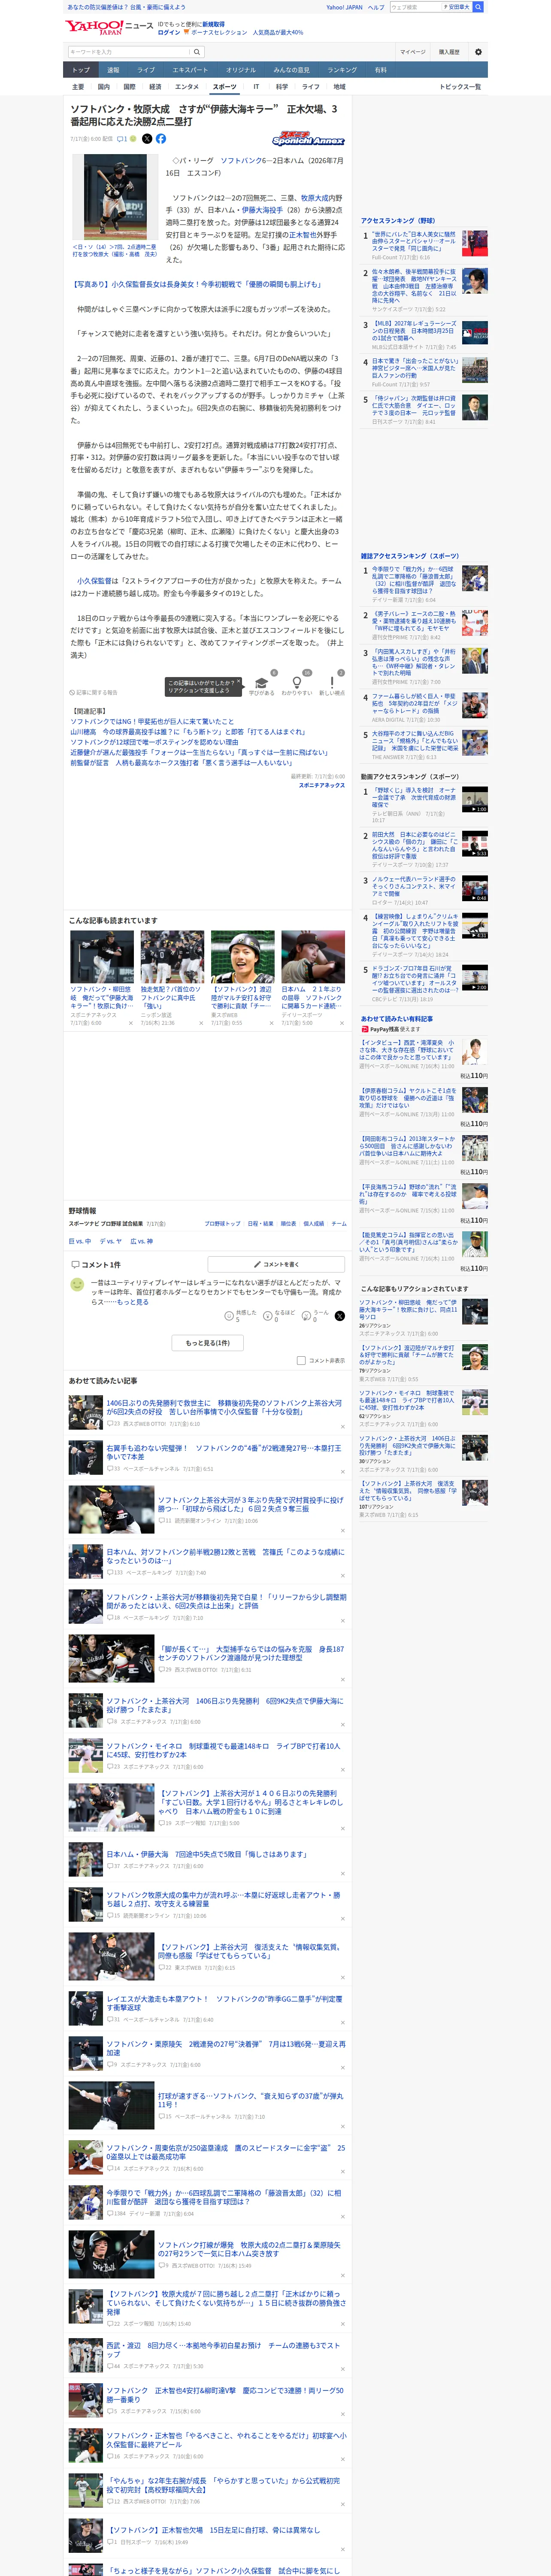Click the もっと見る(1件) button

(x=208, y=1343)
